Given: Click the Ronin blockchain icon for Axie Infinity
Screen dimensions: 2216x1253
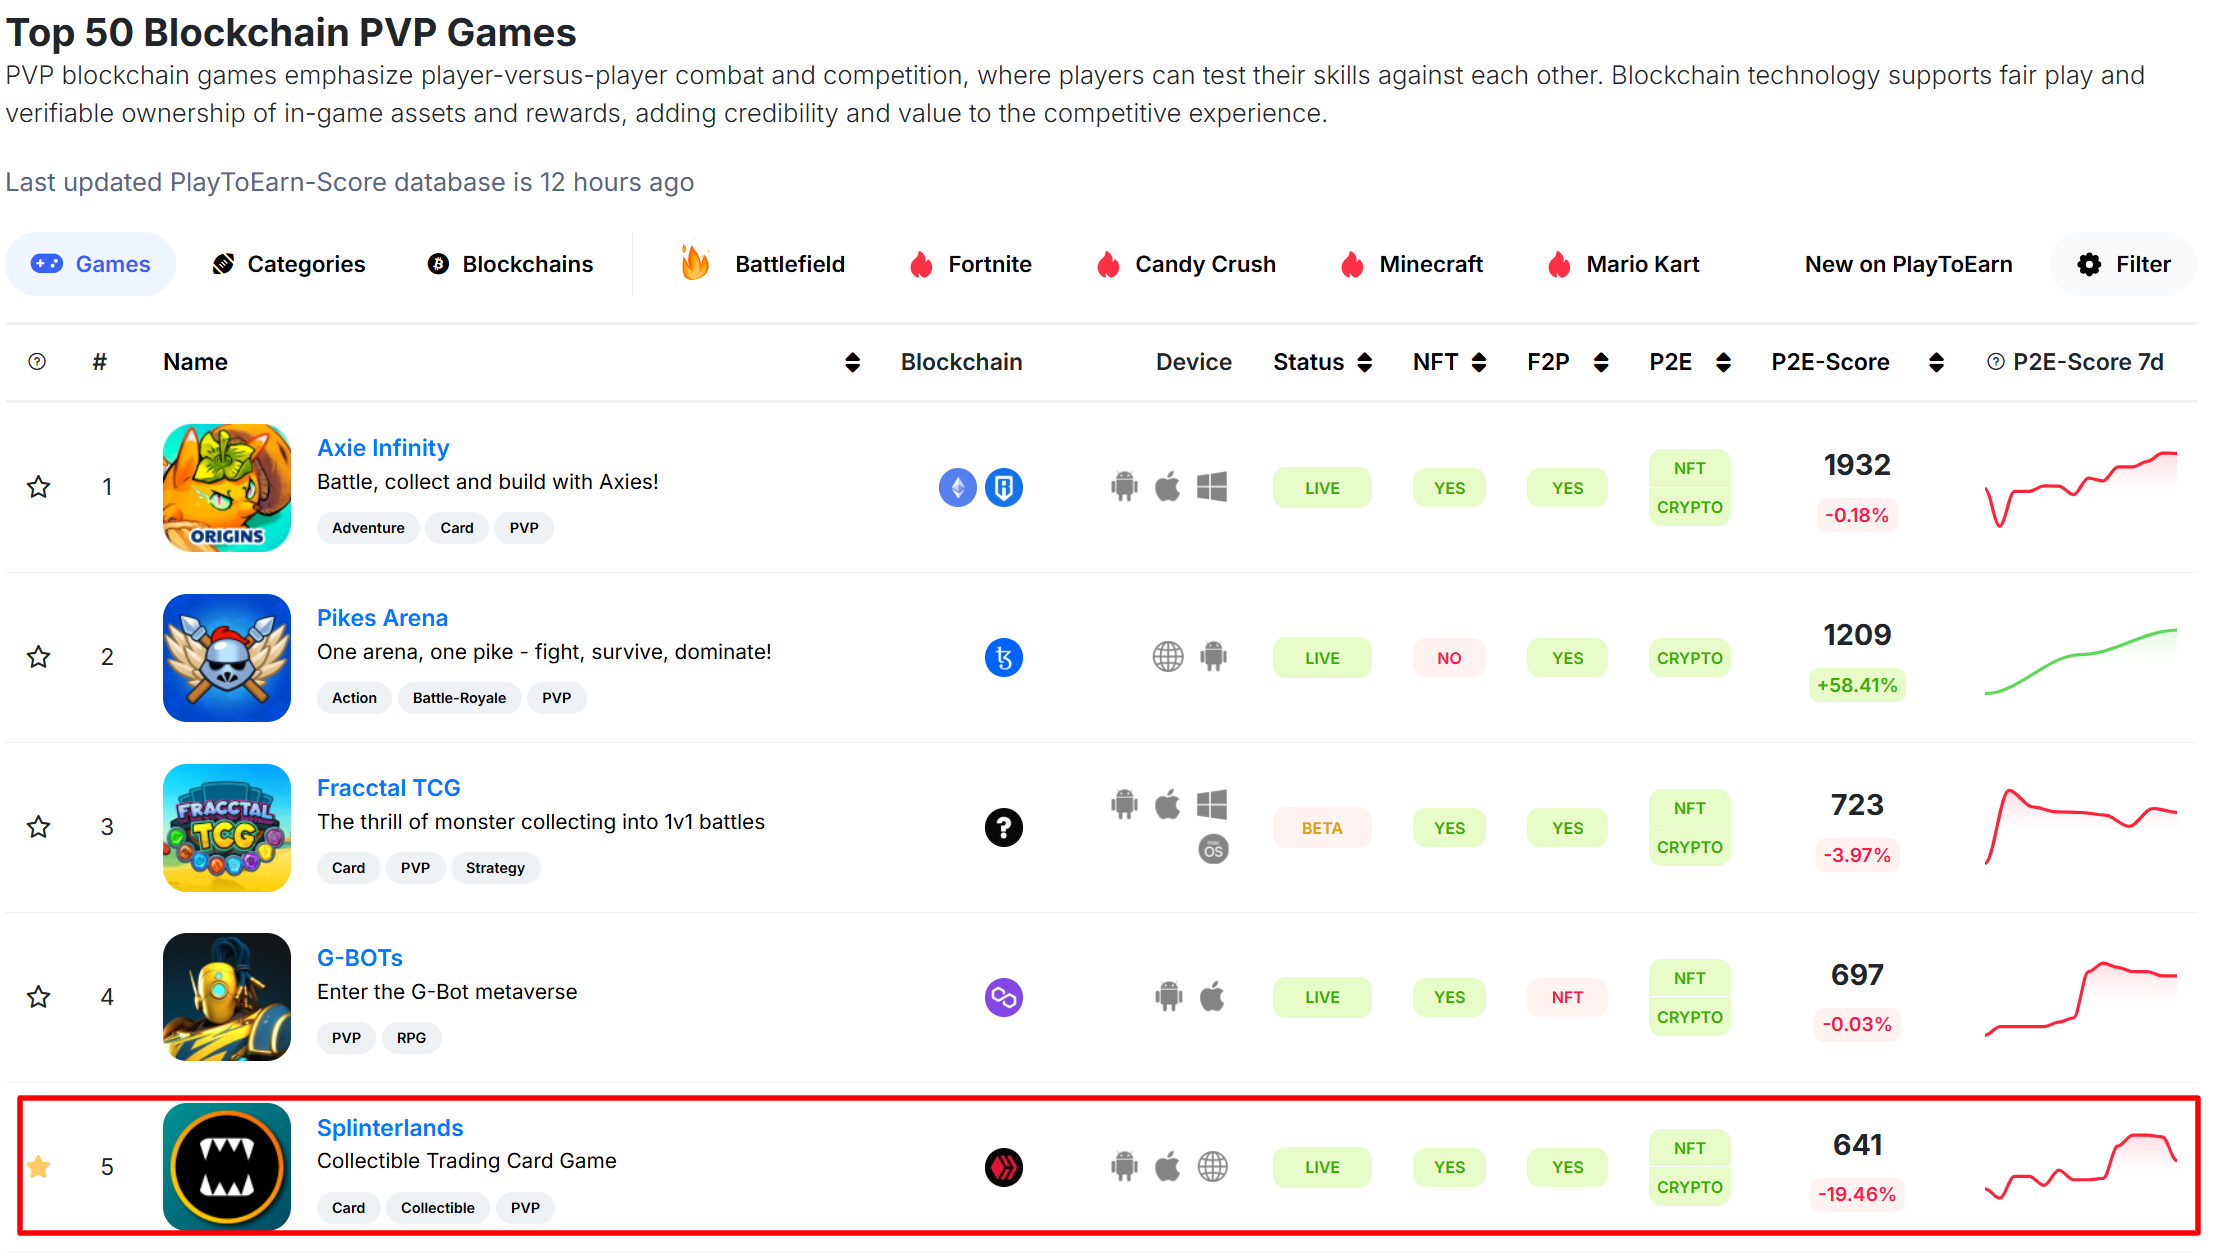Looking at the screenshot, I should [x=1003, y=488].
